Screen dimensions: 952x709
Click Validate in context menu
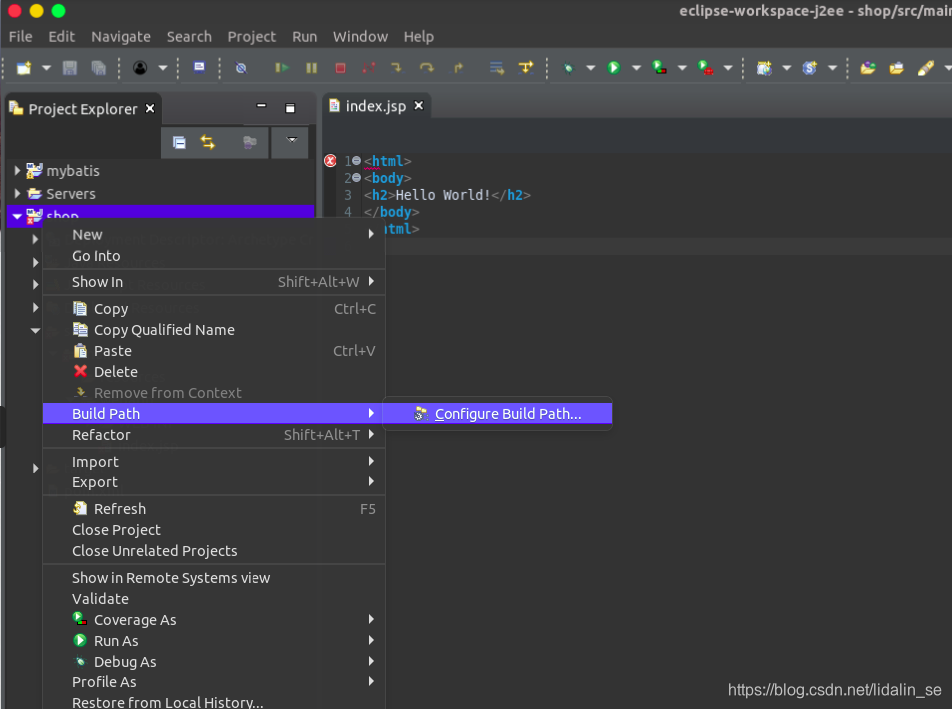point(214,599)
